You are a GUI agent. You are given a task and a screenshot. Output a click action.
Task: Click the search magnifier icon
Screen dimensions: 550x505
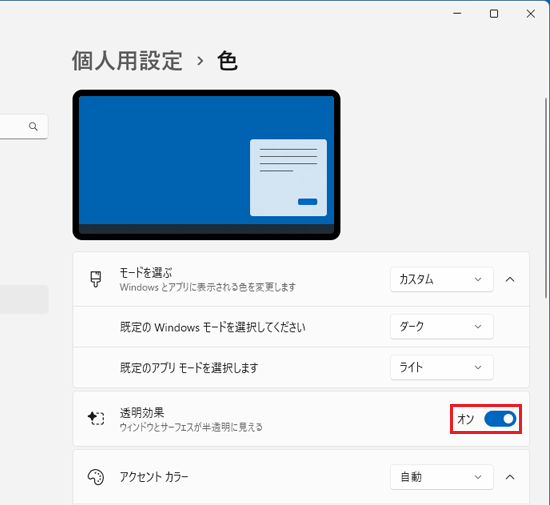point(33,126)
